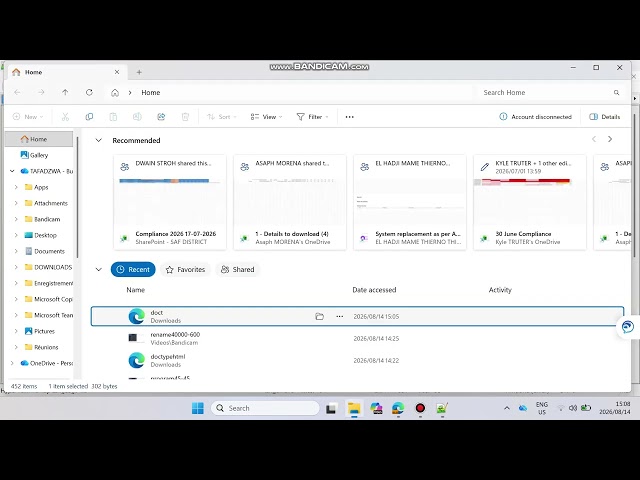Switch to the Shared tab

point(238,269)
